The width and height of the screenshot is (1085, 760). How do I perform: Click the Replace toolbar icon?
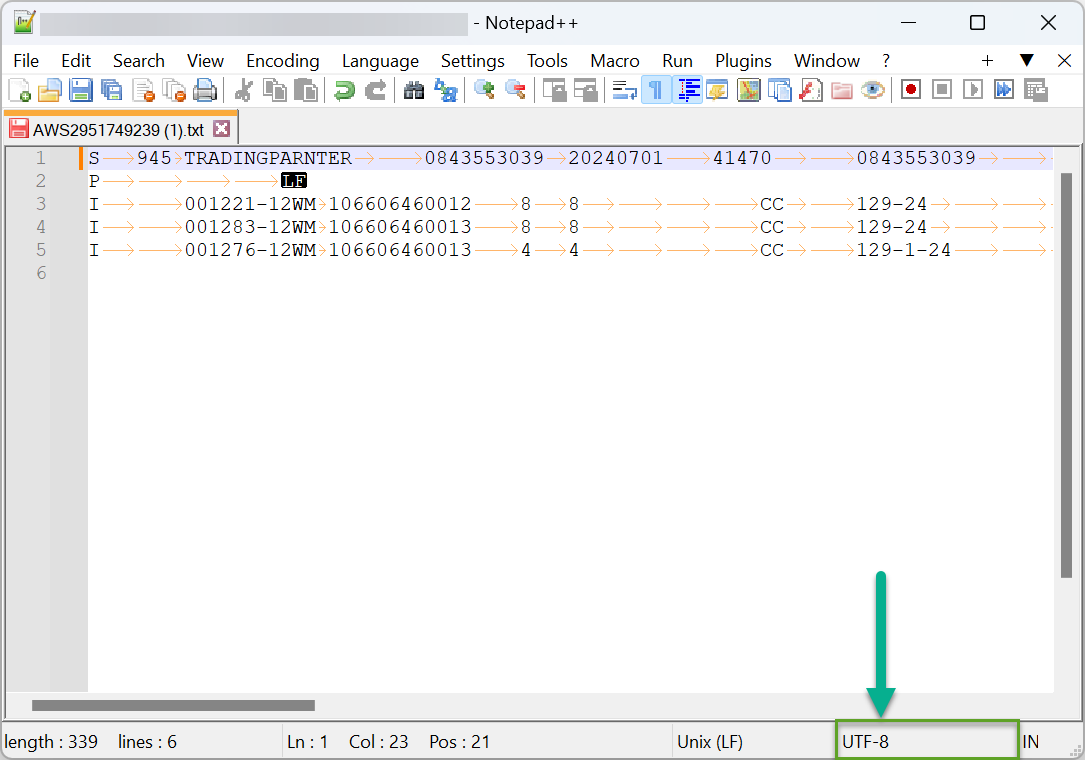447,90
